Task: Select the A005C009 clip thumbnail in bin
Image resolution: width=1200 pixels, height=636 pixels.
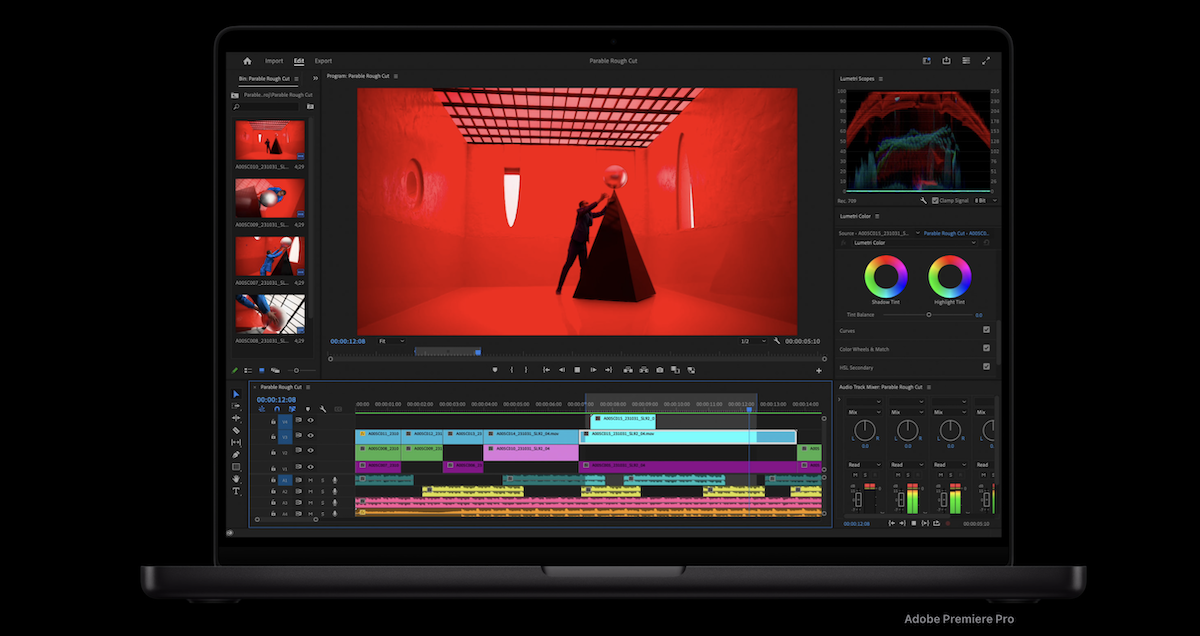Action: 270,198
